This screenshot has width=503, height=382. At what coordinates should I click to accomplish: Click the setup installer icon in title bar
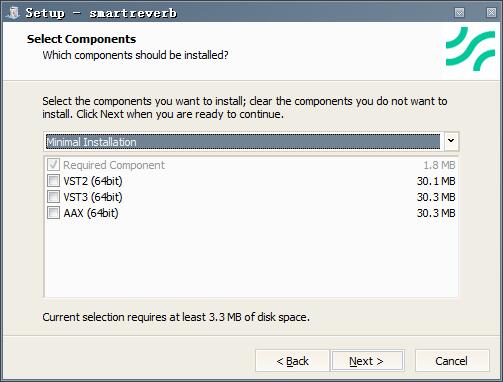click(x=14, y=12)
